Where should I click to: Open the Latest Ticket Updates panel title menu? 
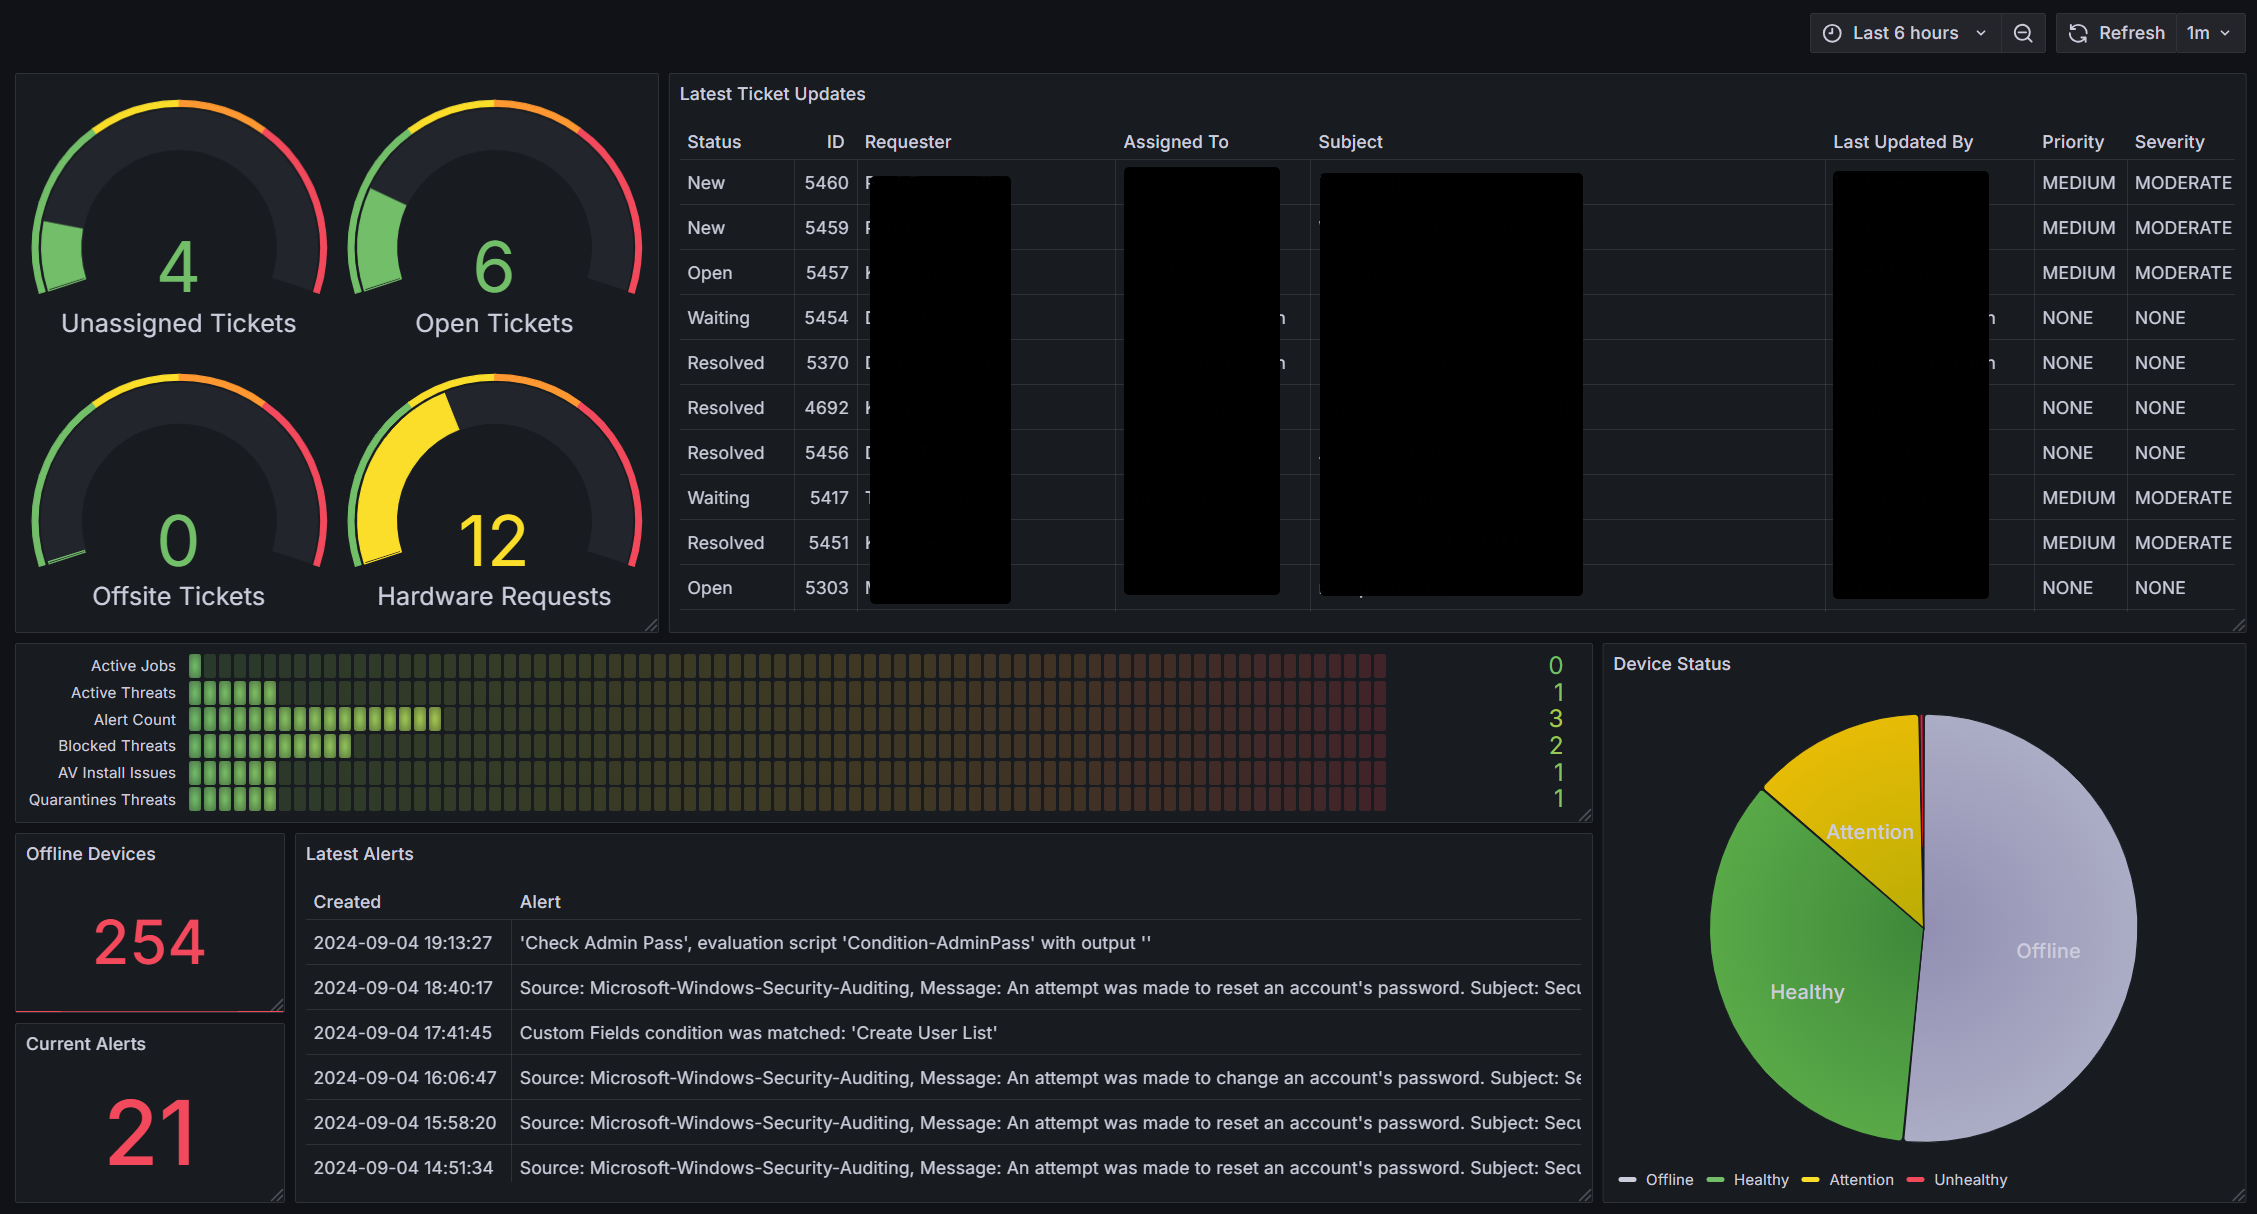772,94
